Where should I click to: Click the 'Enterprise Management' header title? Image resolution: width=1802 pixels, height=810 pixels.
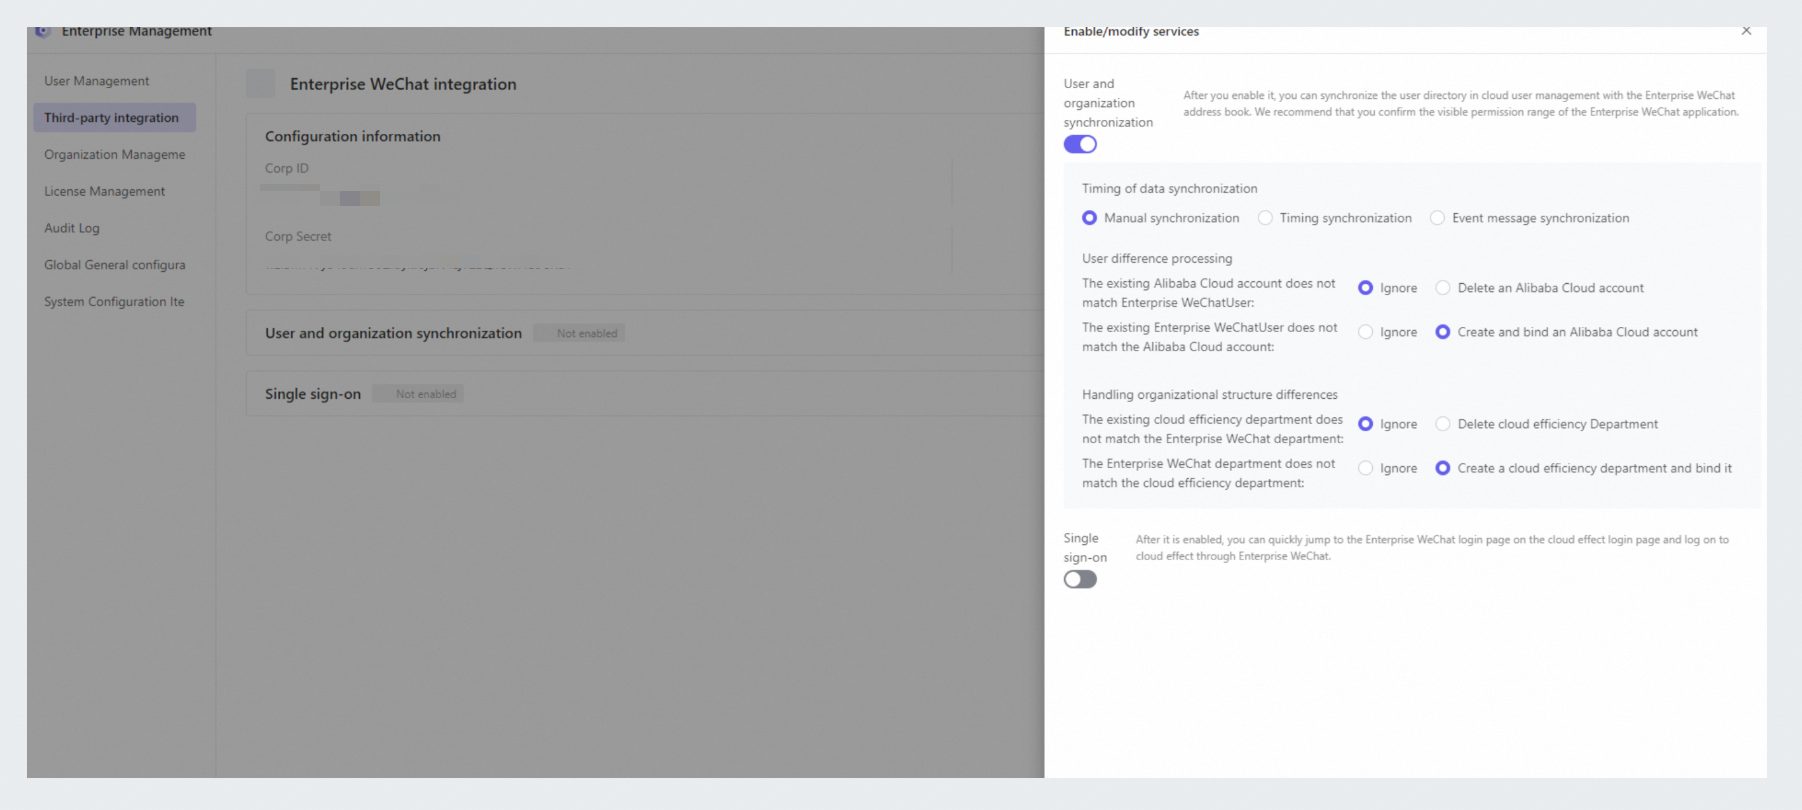(137, 32)
